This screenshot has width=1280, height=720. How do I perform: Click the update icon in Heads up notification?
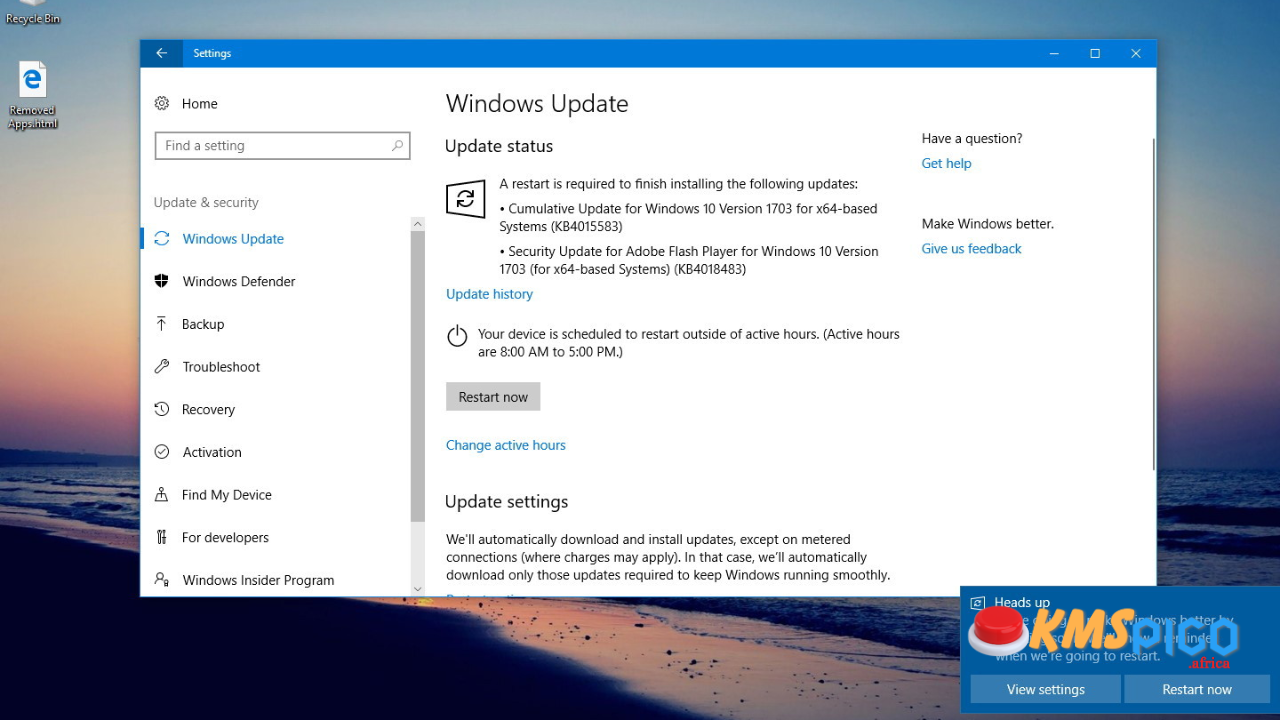click(978, 603)
